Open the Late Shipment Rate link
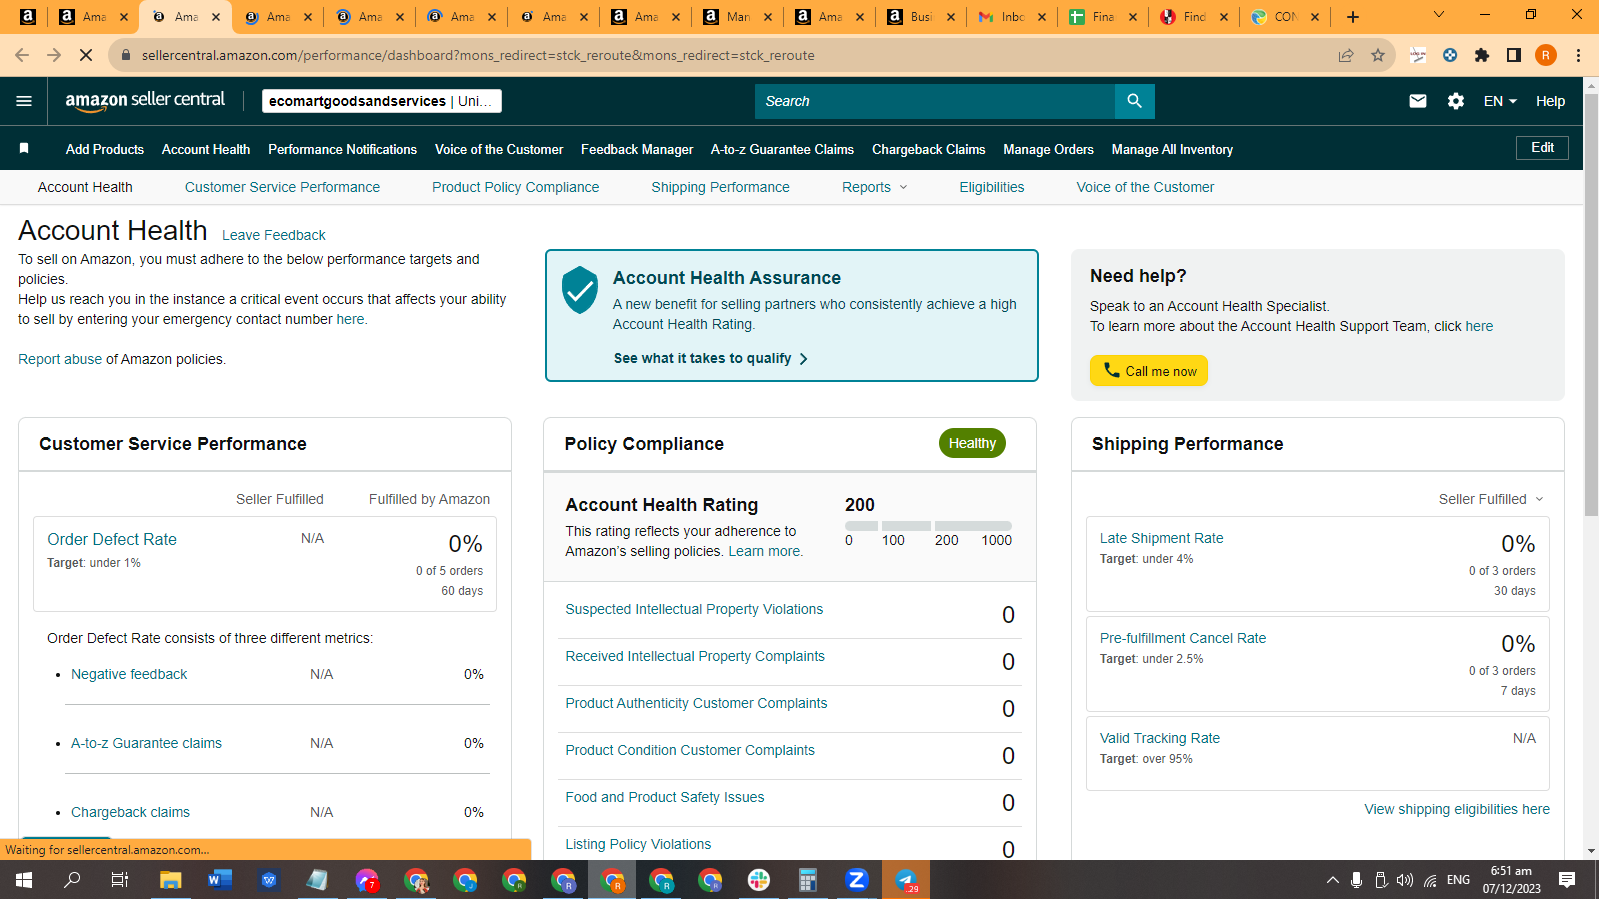Image resolution: width=1599 pixels, height=899 pixels. (x=1161, y=538)
